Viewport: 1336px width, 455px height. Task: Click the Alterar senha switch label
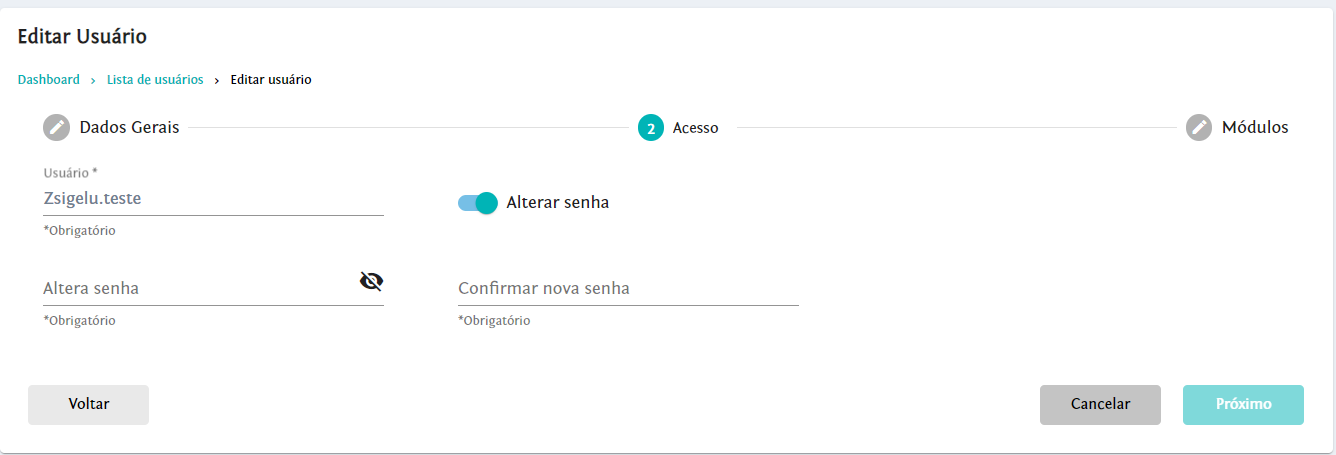pyautogui.click(x=557, y=203)
